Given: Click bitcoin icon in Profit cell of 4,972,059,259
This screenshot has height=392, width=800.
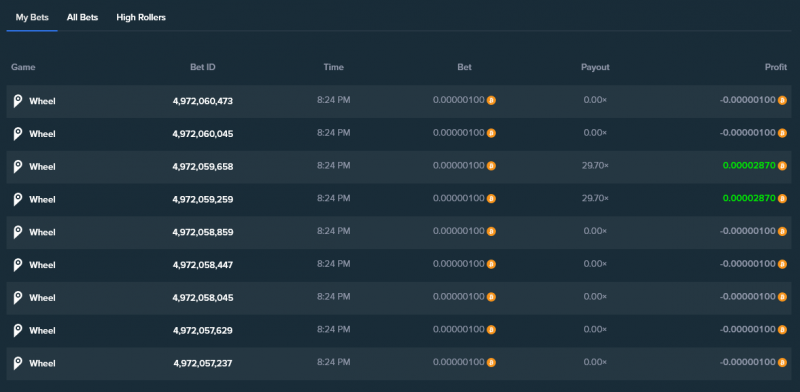Looking at the screenshot, I should point(782,199).
